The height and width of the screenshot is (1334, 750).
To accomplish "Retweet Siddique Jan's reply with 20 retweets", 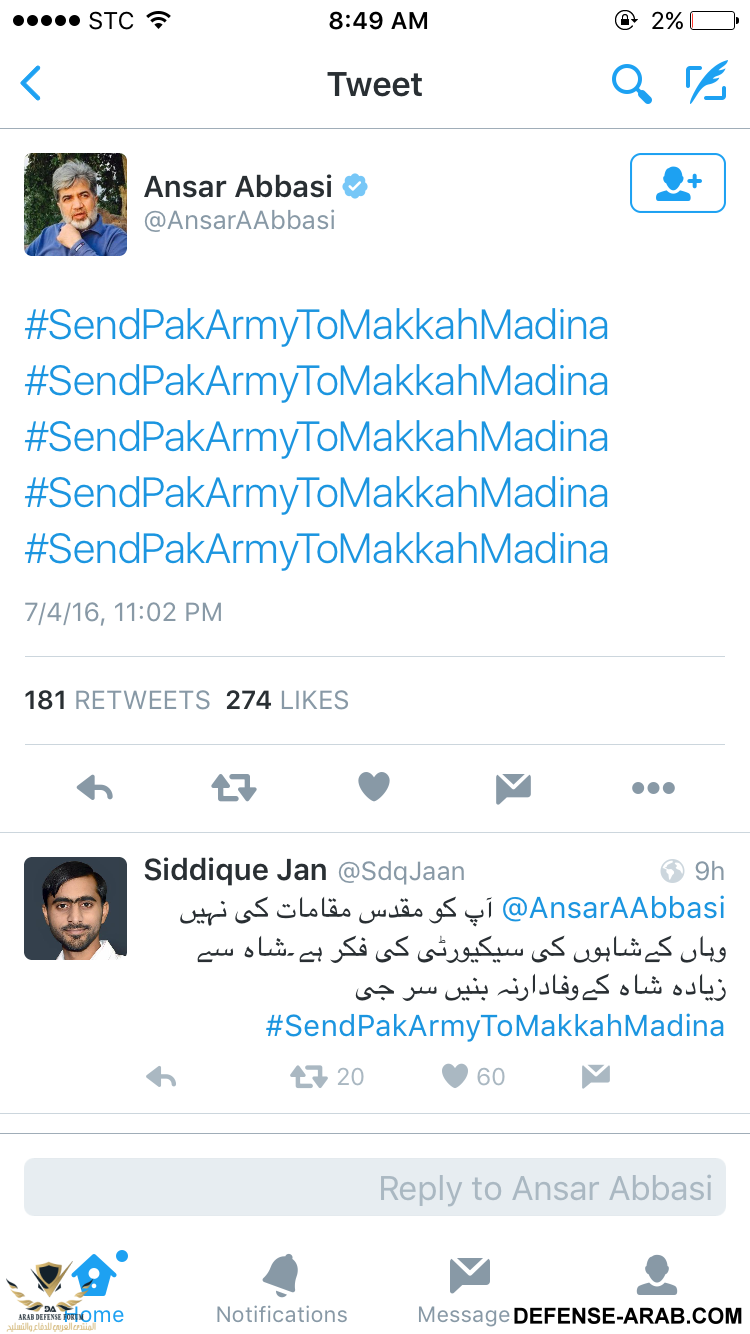I will point(327,1076).
